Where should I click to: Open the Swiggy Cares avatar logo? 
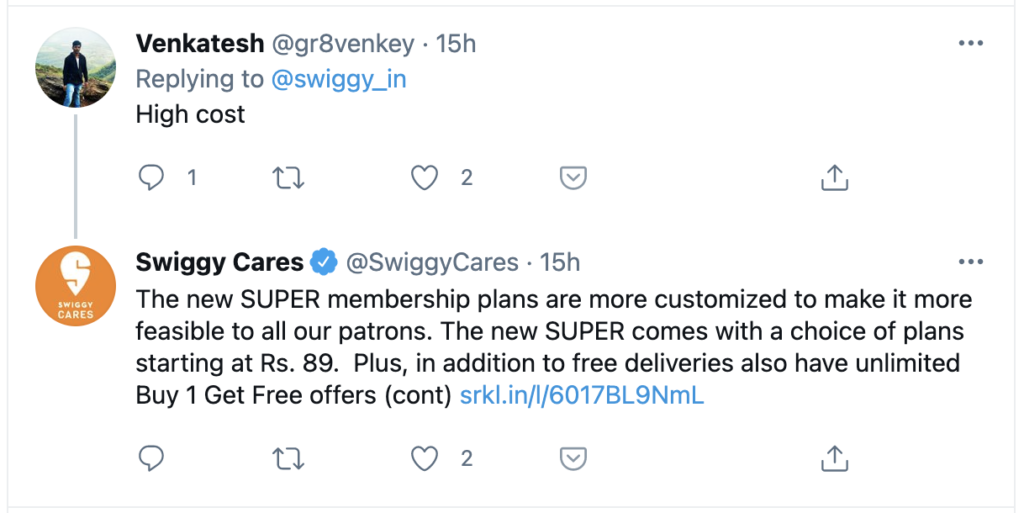76,286
